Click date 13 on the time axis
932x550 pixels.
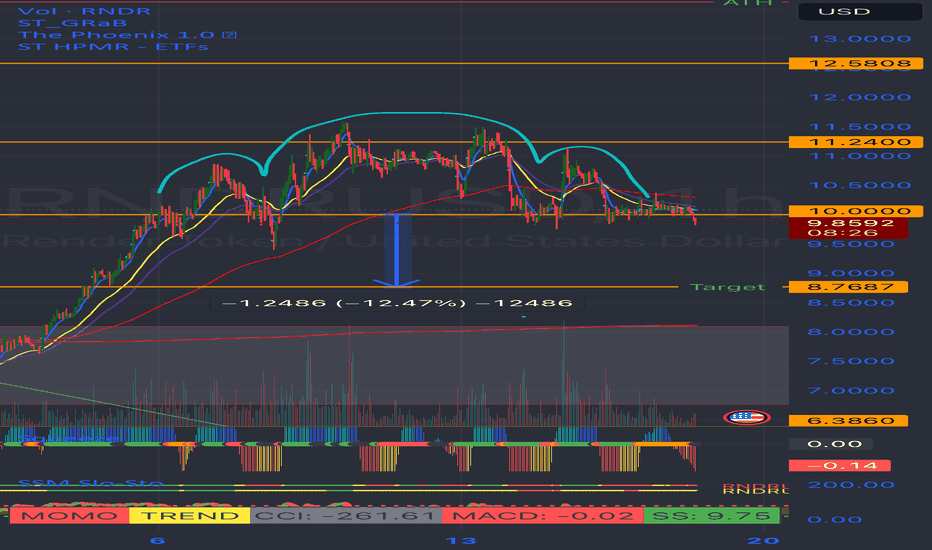pyautogui.click(x=461, y=540)
